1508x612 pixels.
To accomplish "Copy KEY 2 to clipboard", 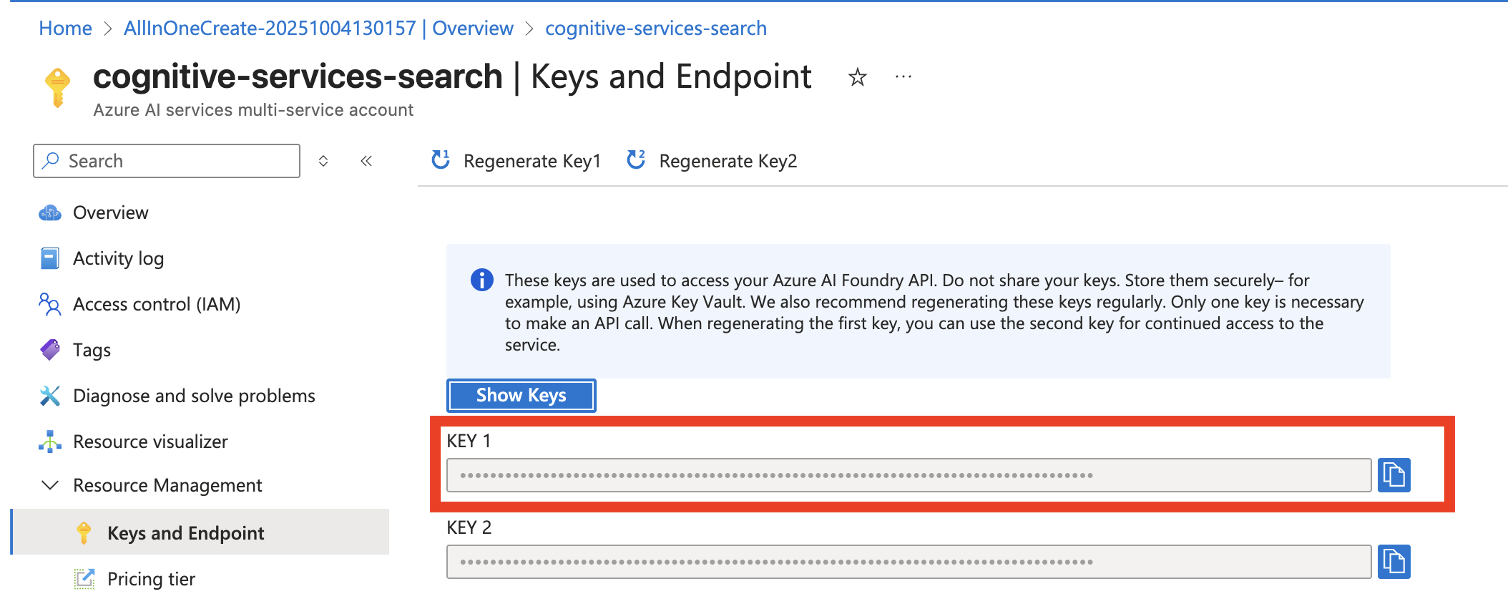I will [1394, 562].
